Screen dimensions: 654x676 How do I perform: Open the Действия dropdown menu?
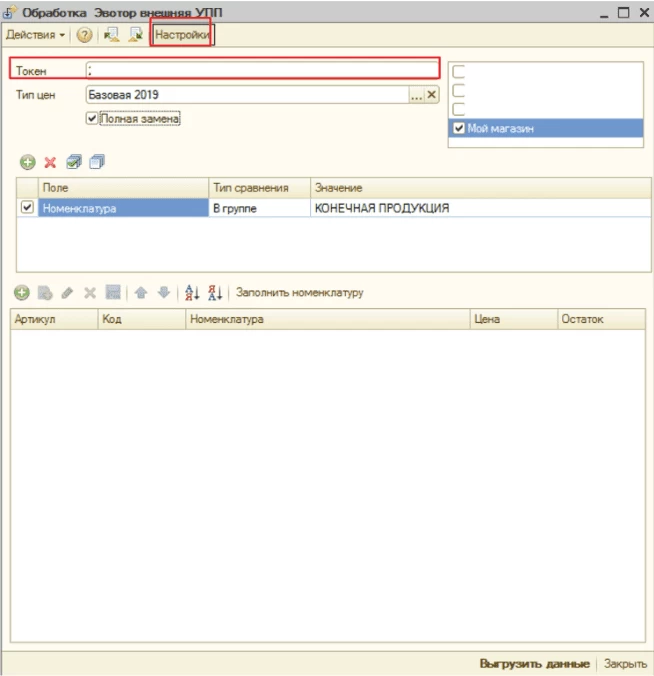pyautogui.click(x=36, y=35)
